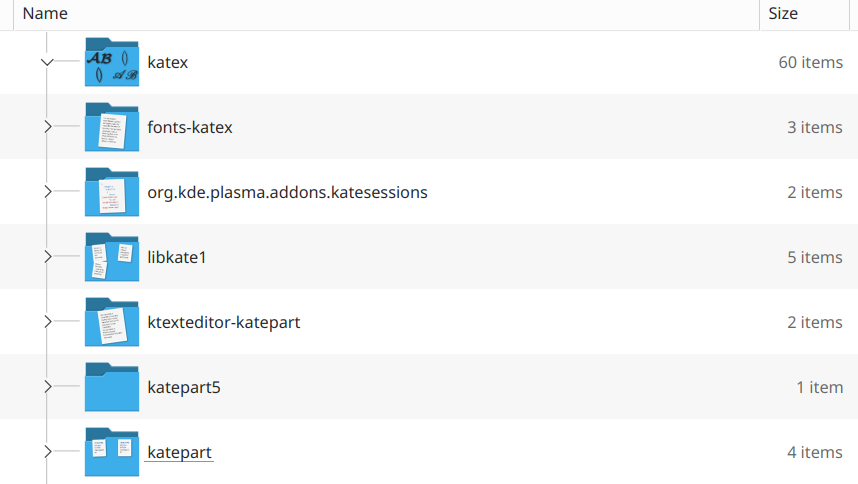Sort by the Name column header
The height and width of the screenshot is (484, 858).
tap(45, 14)
